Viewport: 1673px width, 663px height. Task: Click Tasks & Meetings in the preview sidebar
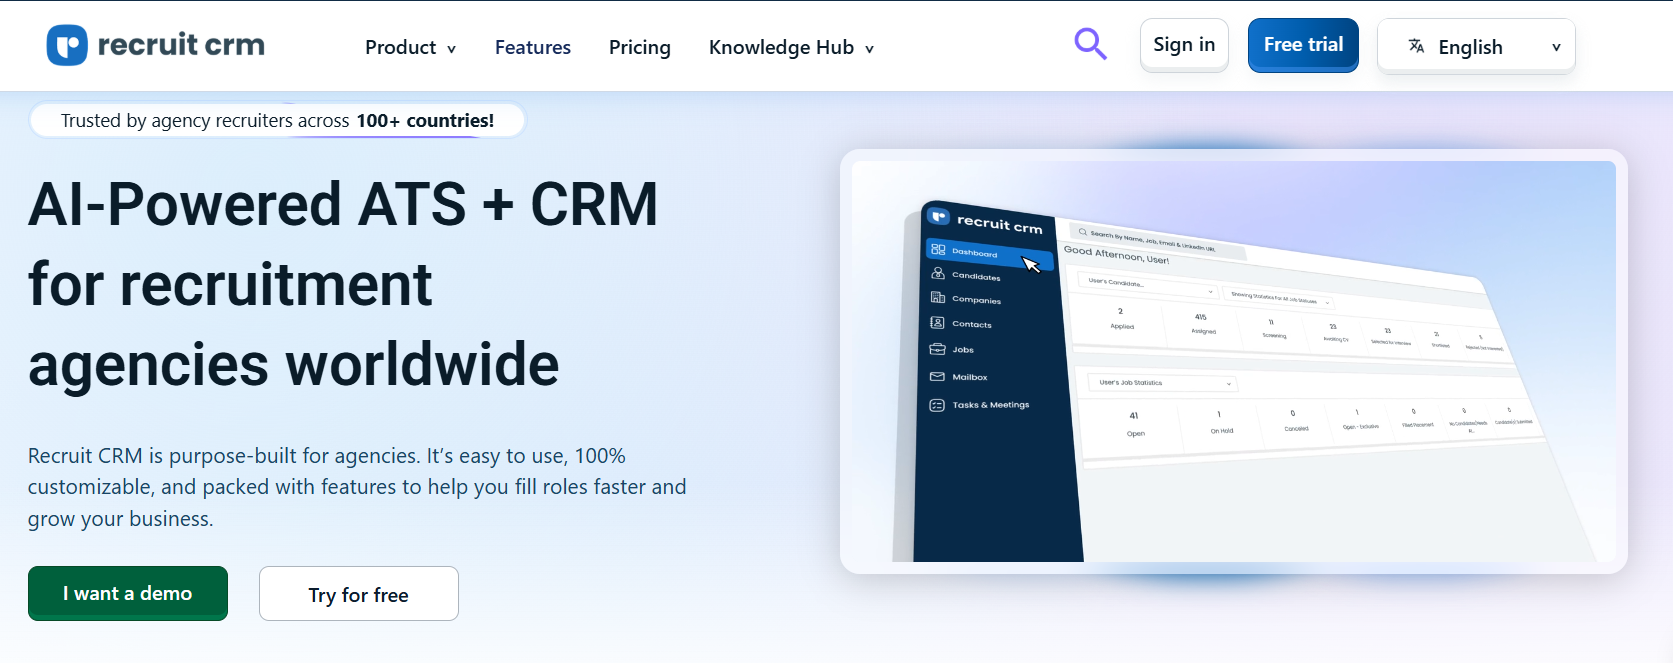[980, 405]
